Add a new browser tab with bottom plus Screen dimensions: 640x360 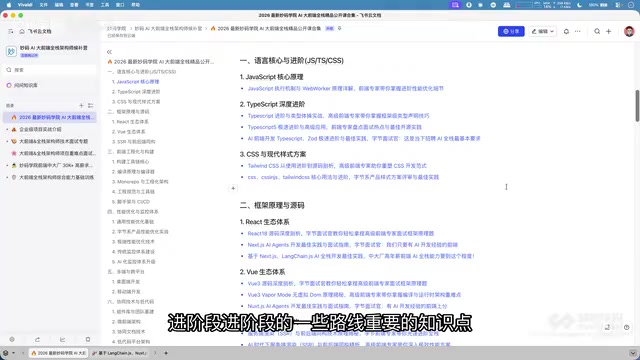point(166,353)
